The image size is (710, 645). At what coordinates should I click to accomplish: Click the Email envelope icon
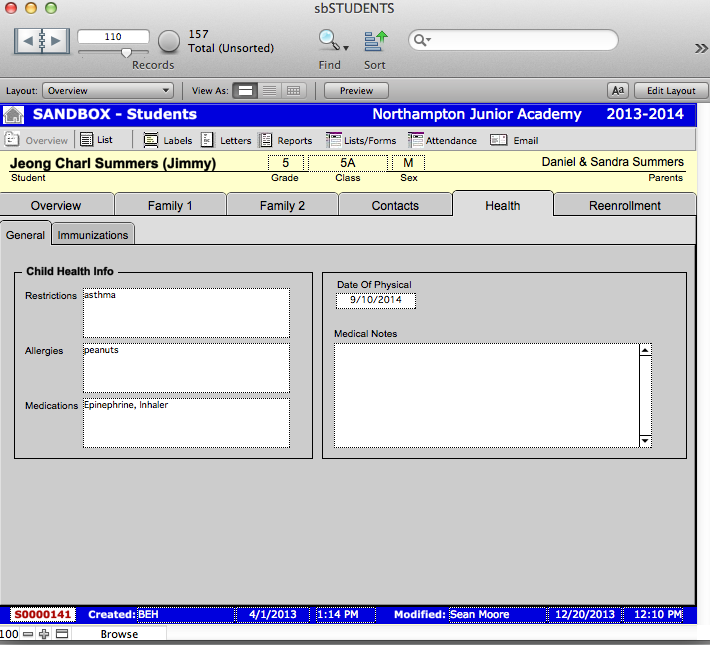[498, 140]
